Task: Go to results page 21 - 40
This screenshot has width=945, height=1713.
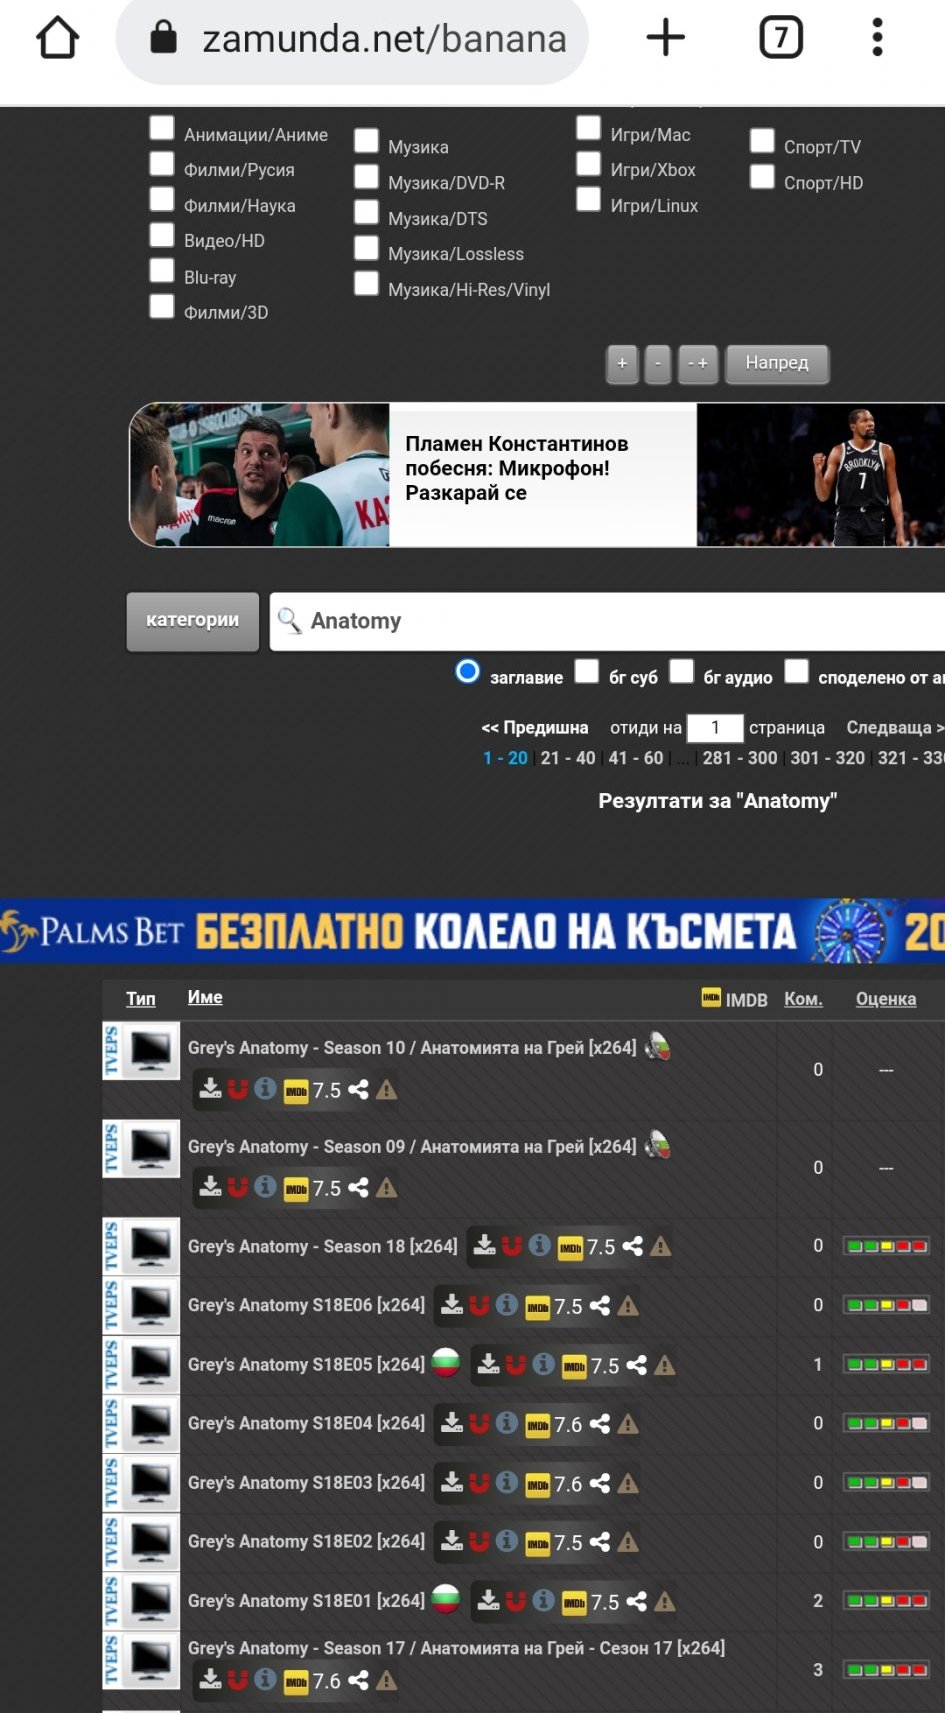Action: coord(568,758)
